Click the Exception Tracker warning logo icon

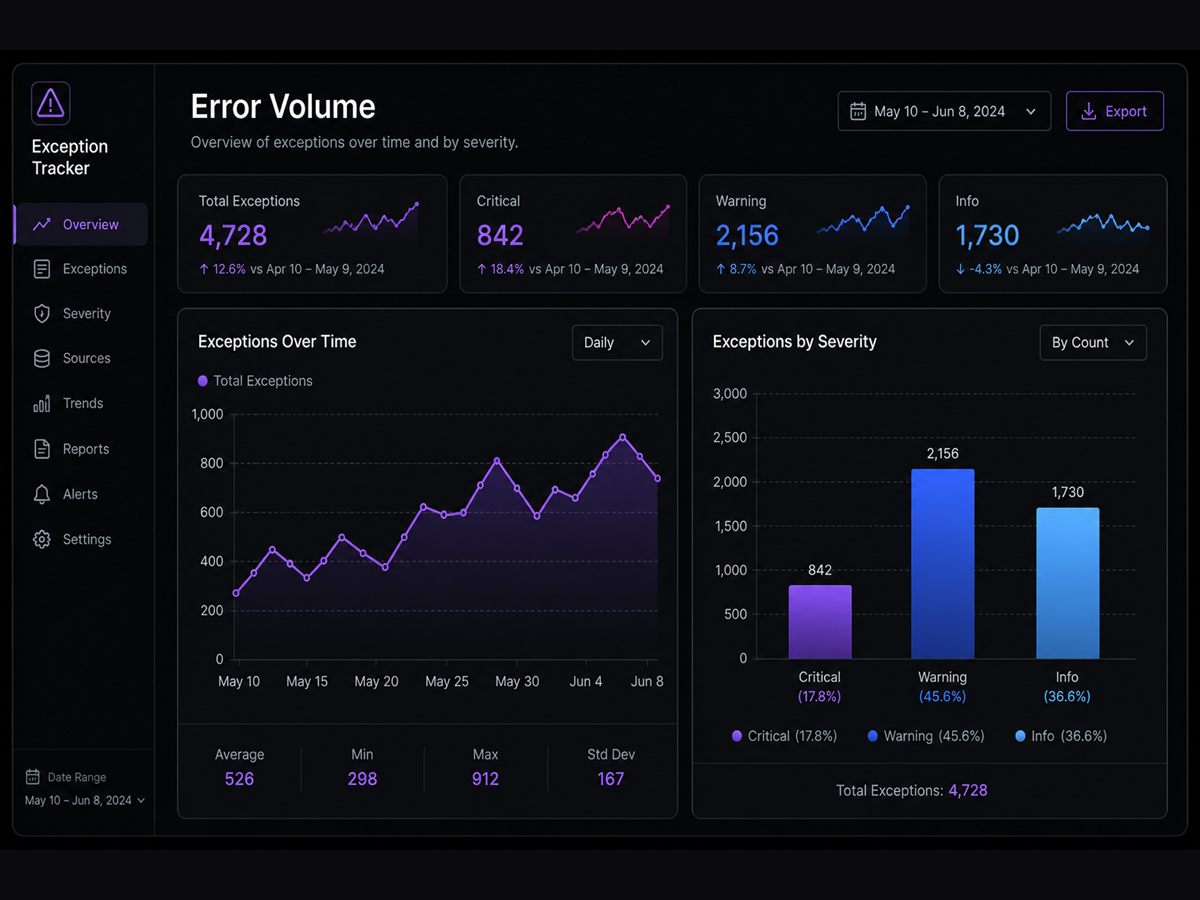click(50, 103)
